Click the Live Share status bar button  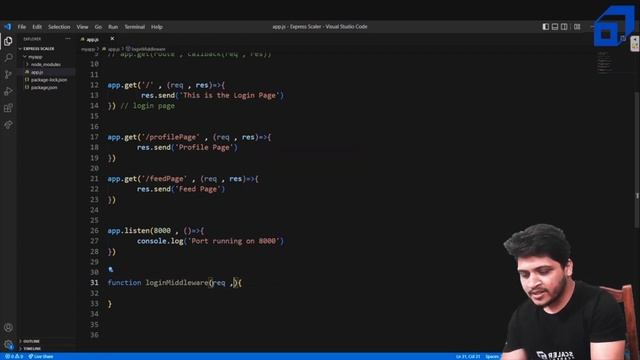(x=41, y=356)
